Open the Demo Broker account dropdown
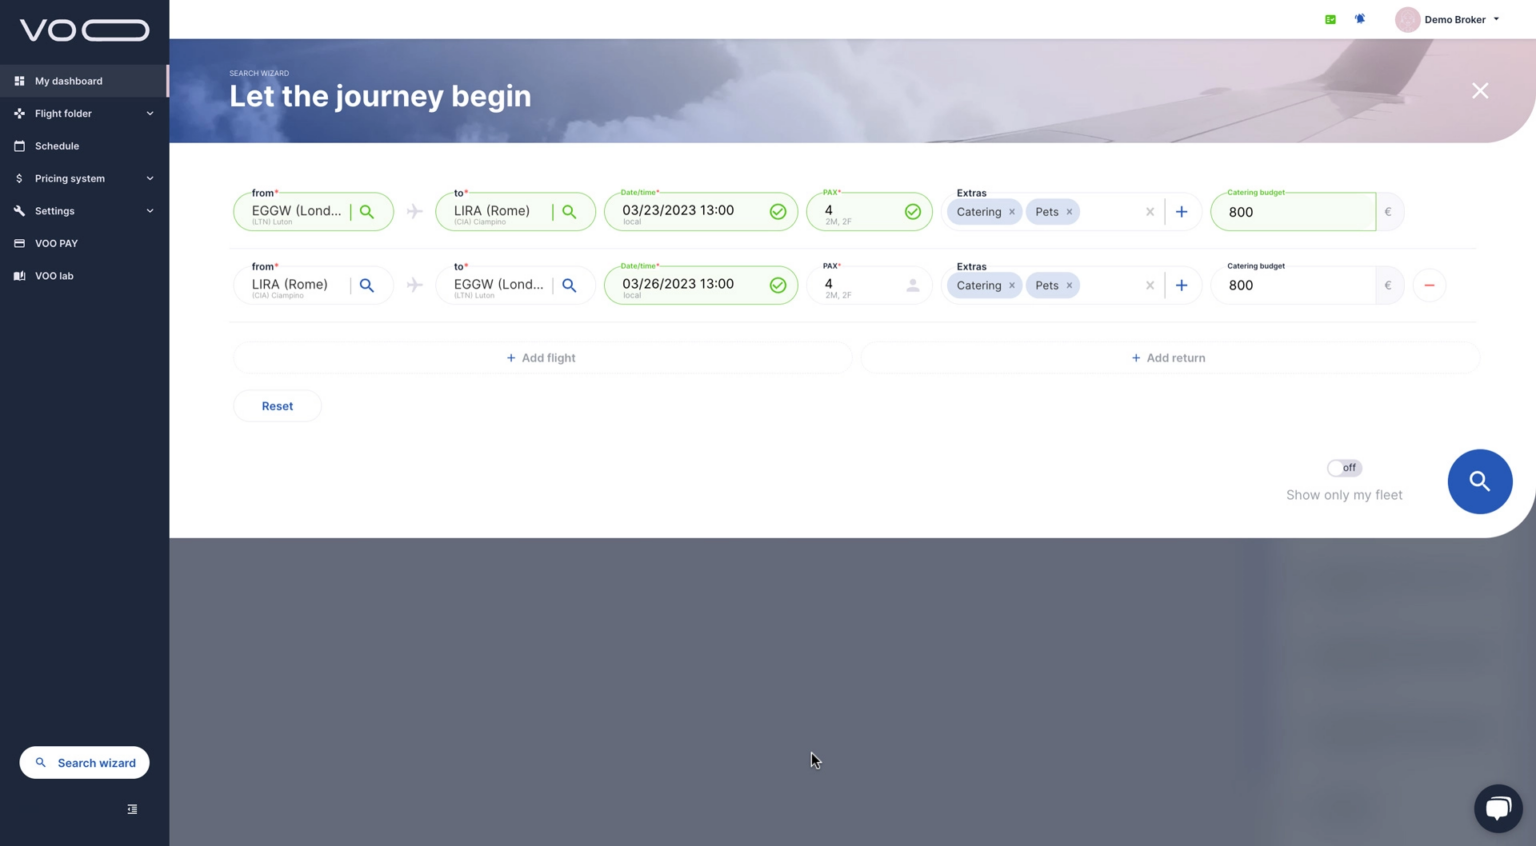Viewport: 1536px width, 846px height. tap(1448, 19)
